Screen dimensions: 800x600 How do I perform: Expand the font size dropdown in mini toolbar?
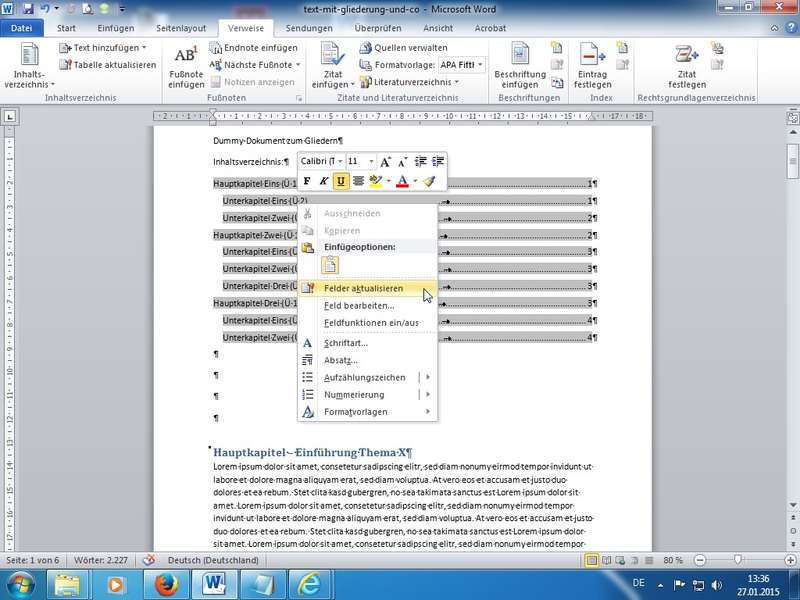coord(372,161)
